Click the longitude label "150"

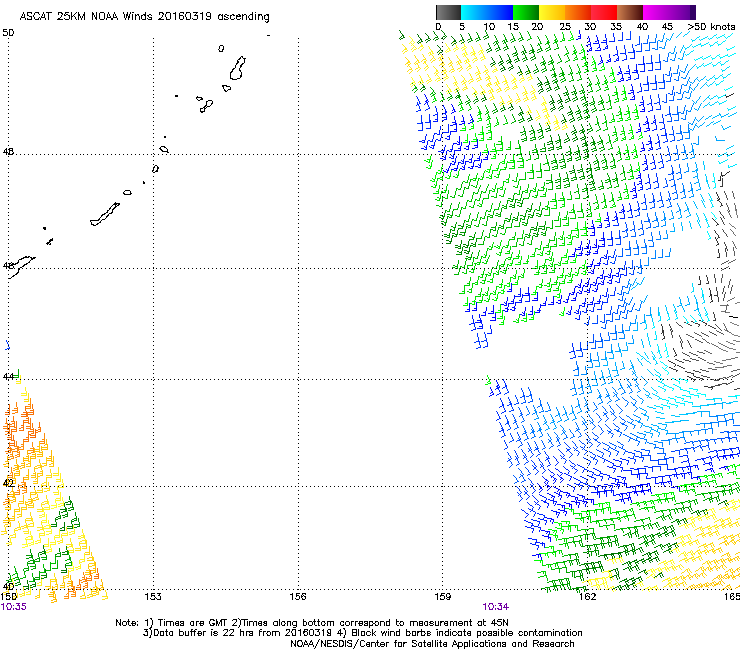coord(9,597)
